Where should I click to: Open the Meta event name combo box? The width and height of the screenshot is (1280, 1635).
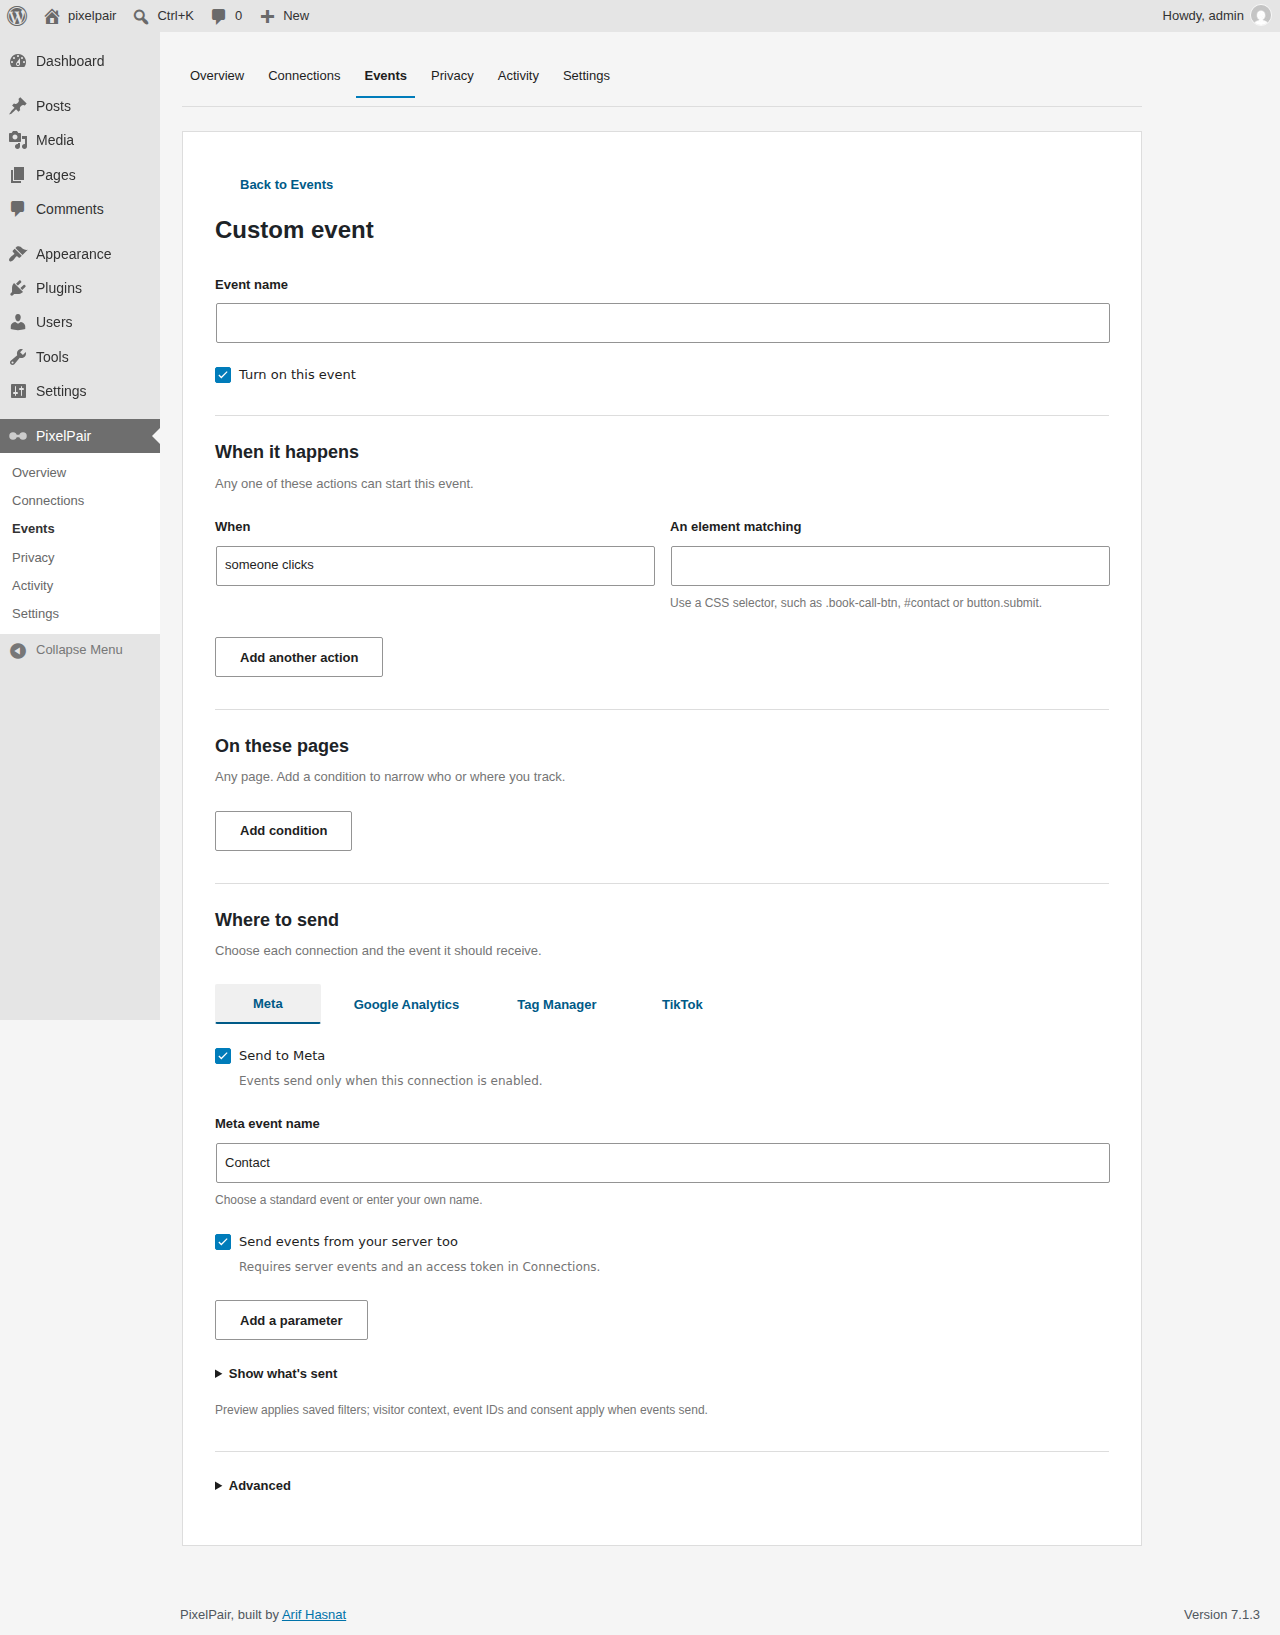(x=662, y=1163)
